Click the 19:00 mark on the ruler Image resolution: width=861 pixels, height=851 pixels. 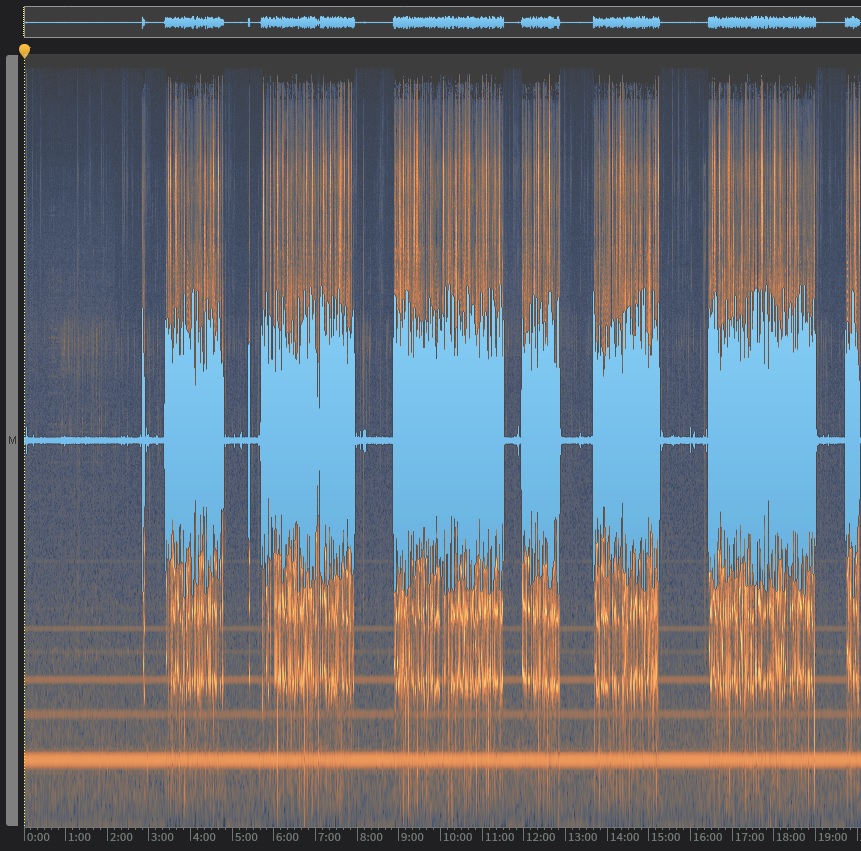[x=832, y=837]
